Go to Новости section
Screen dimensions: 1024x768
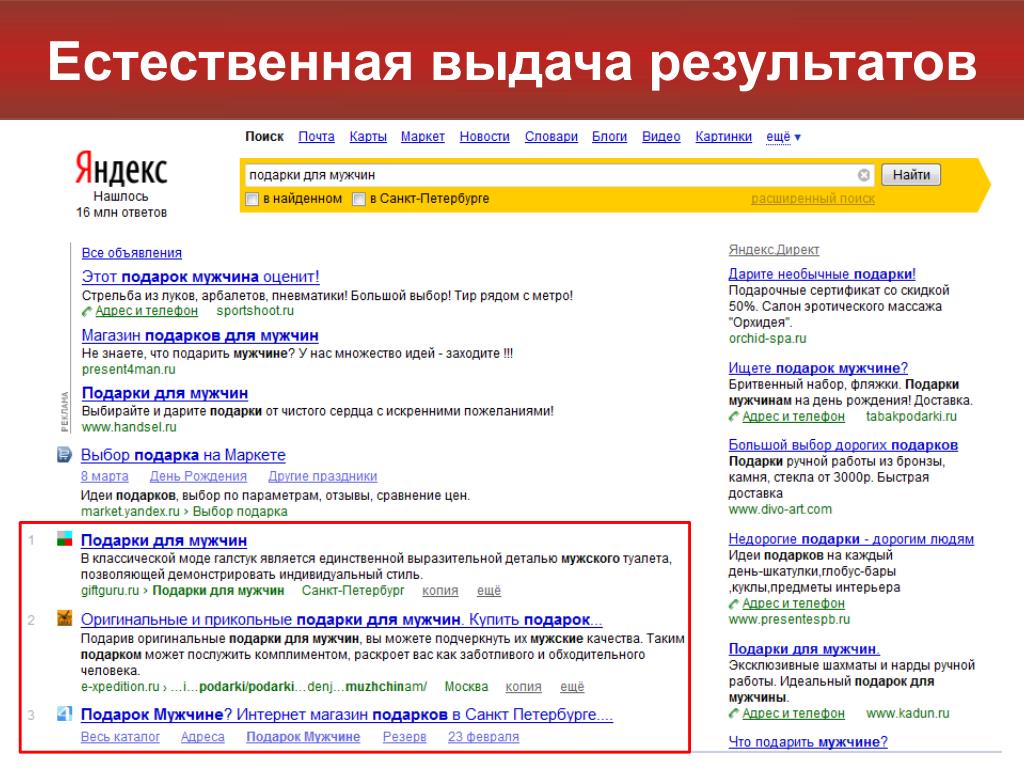485,136
